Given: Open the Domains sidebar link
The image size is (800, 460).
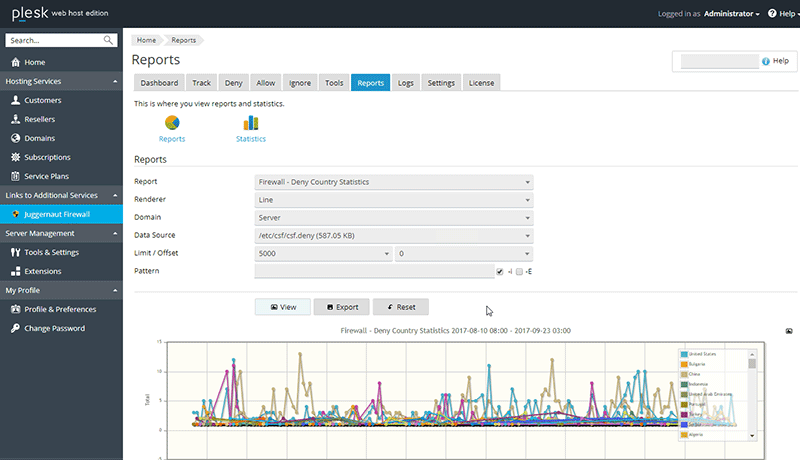Looking at the screenshot, I should (x=40, y=138).
